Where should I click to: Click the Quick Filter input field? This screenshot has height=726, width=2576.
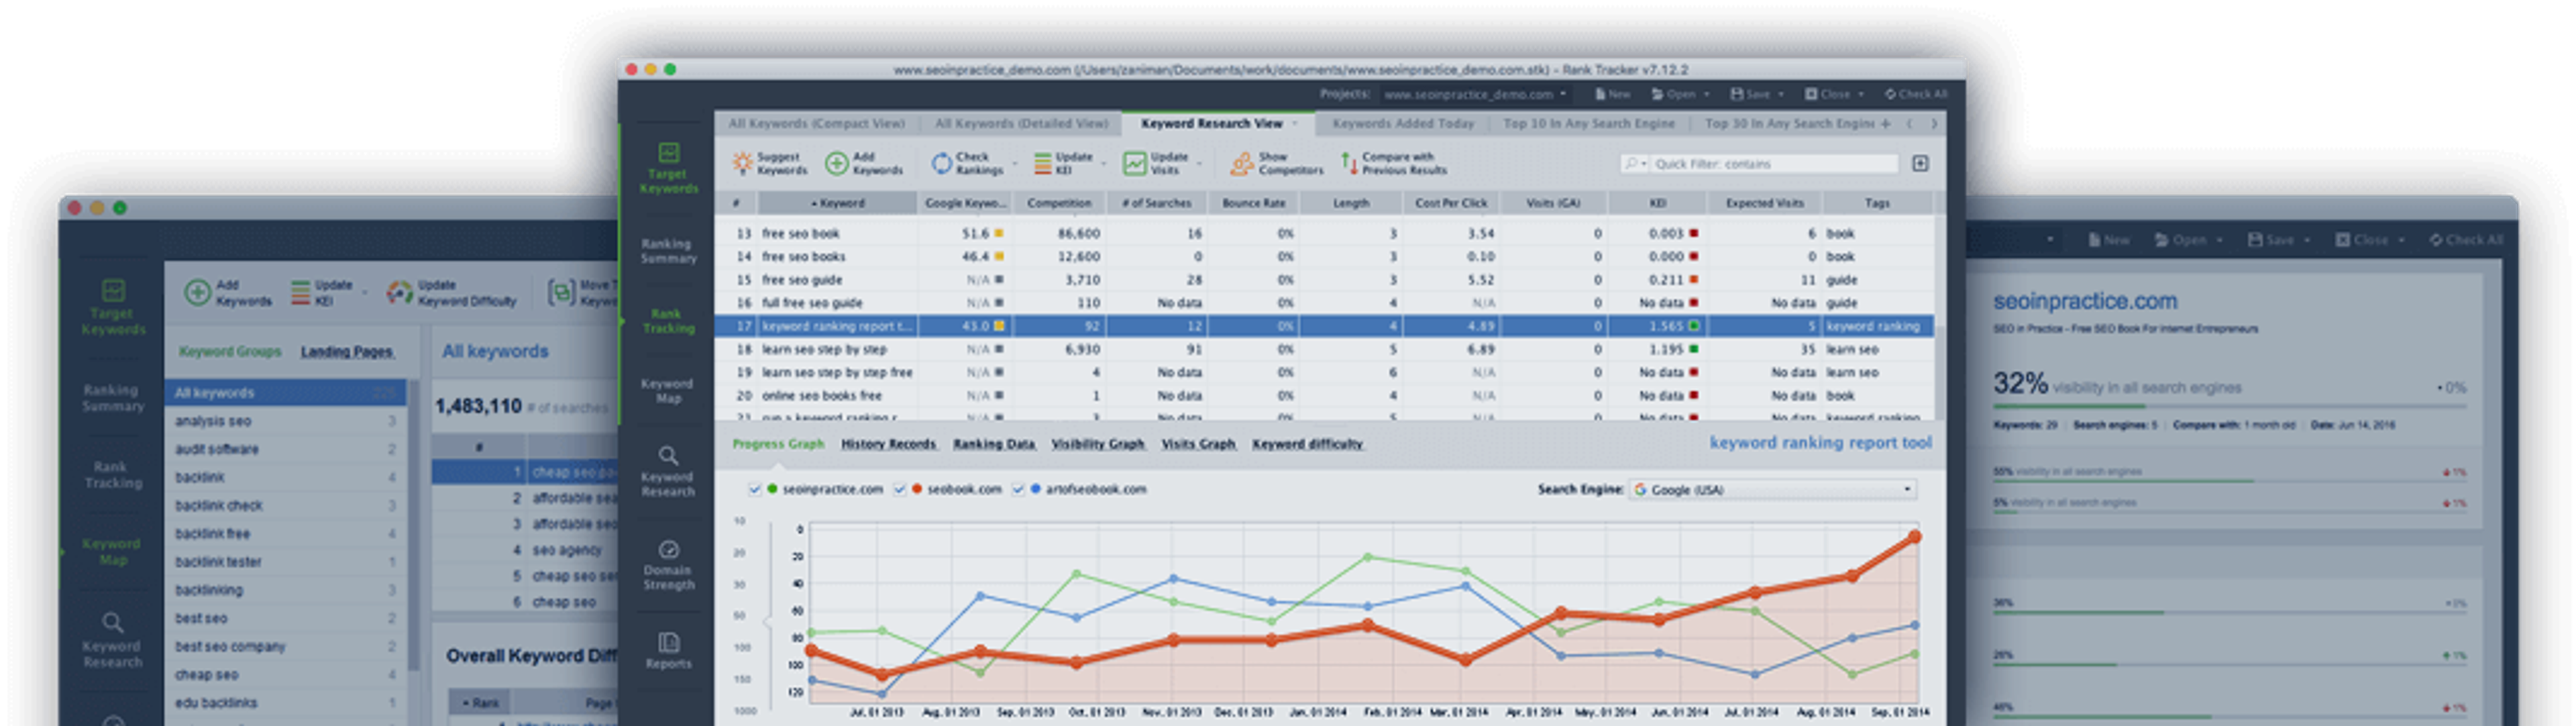click(x=1773, y=163)
